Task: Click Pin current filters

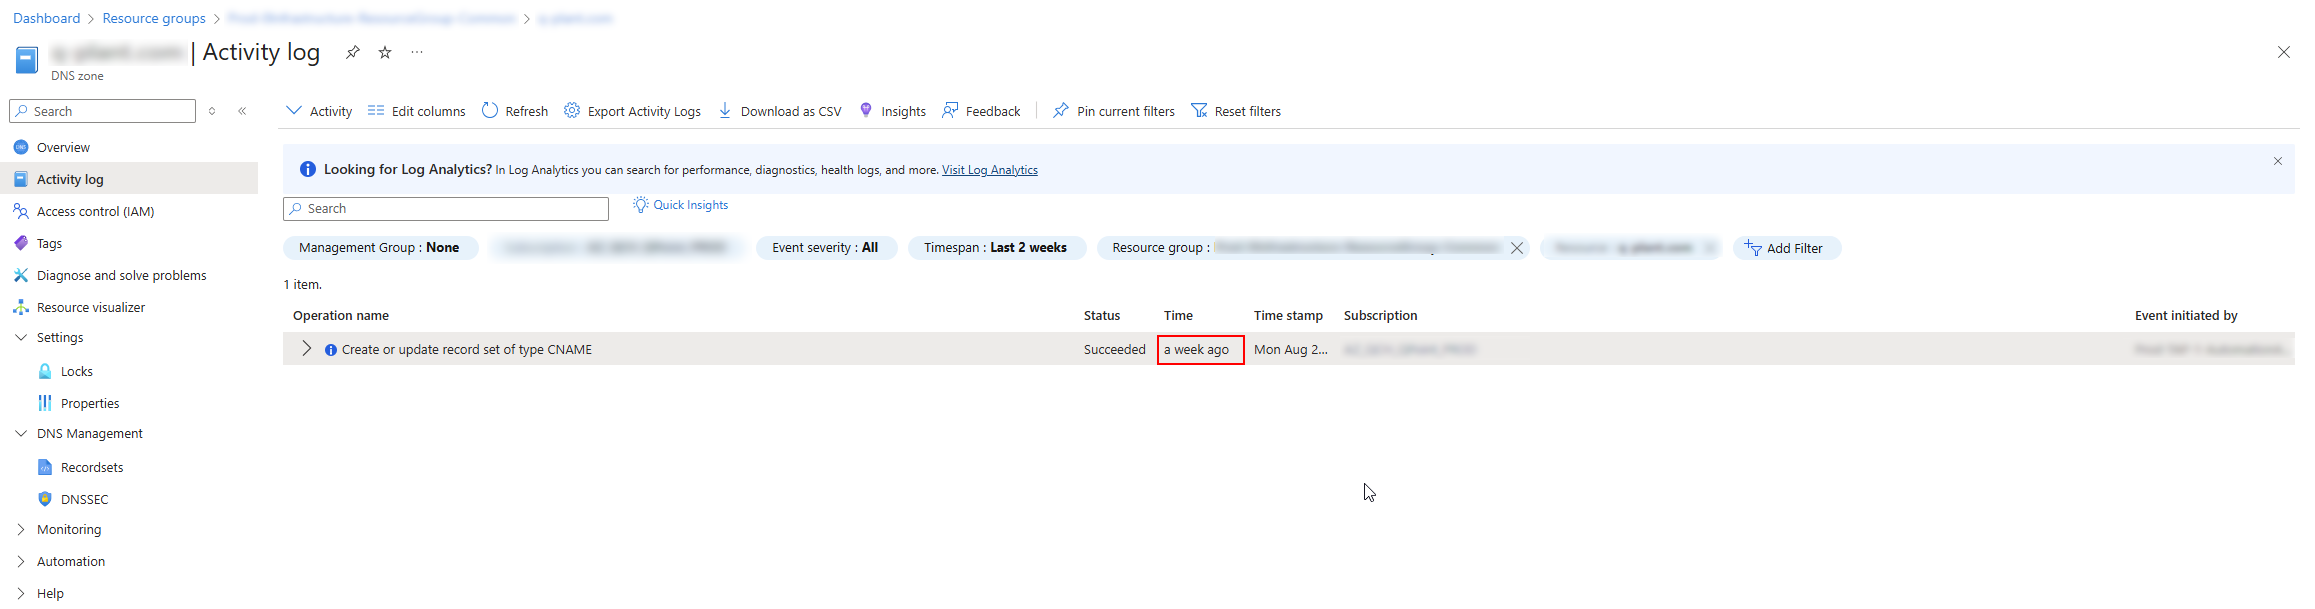Action: point(1114,111)
